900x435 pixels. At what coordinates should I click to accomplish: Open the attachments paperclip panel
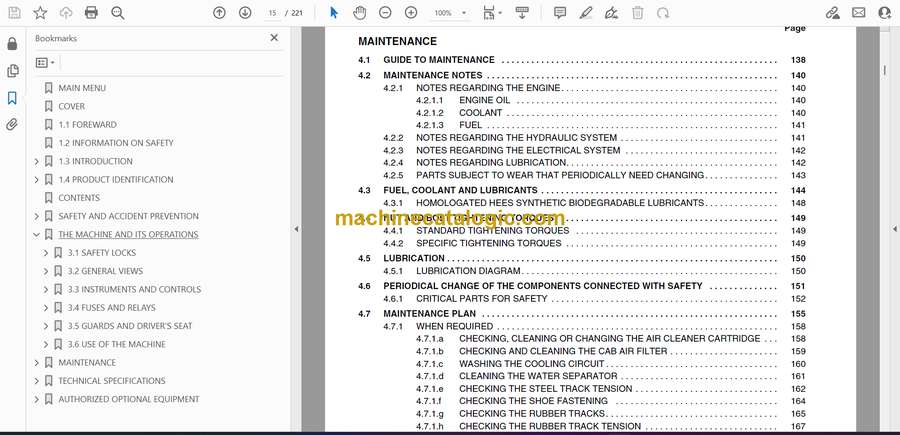(x=12, y=125)
